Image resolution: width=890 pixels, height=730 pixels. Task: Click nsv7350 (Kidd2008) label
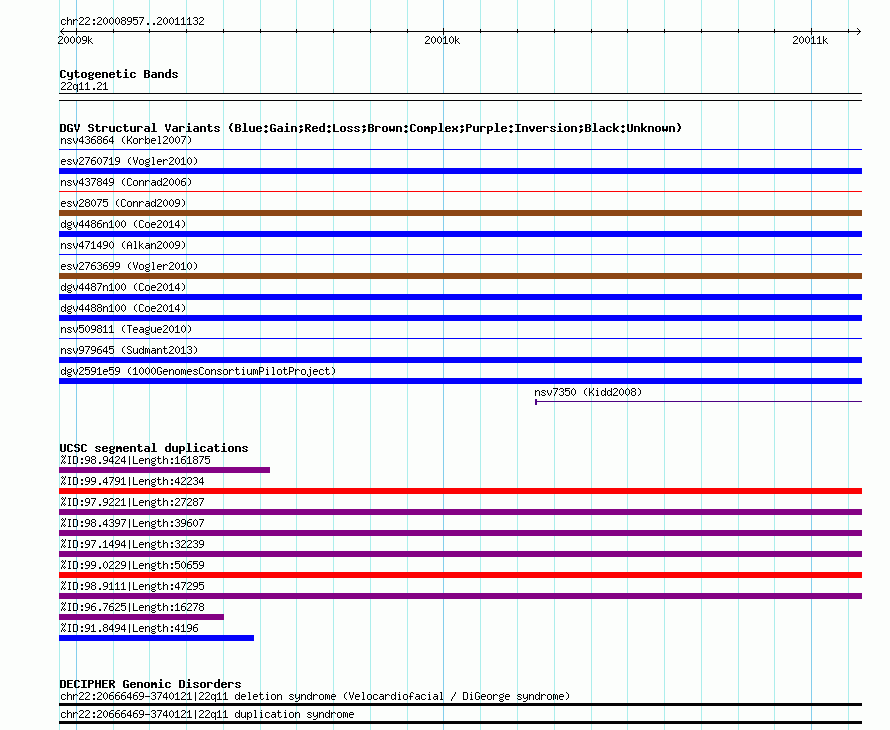click(x=588, y=392)
